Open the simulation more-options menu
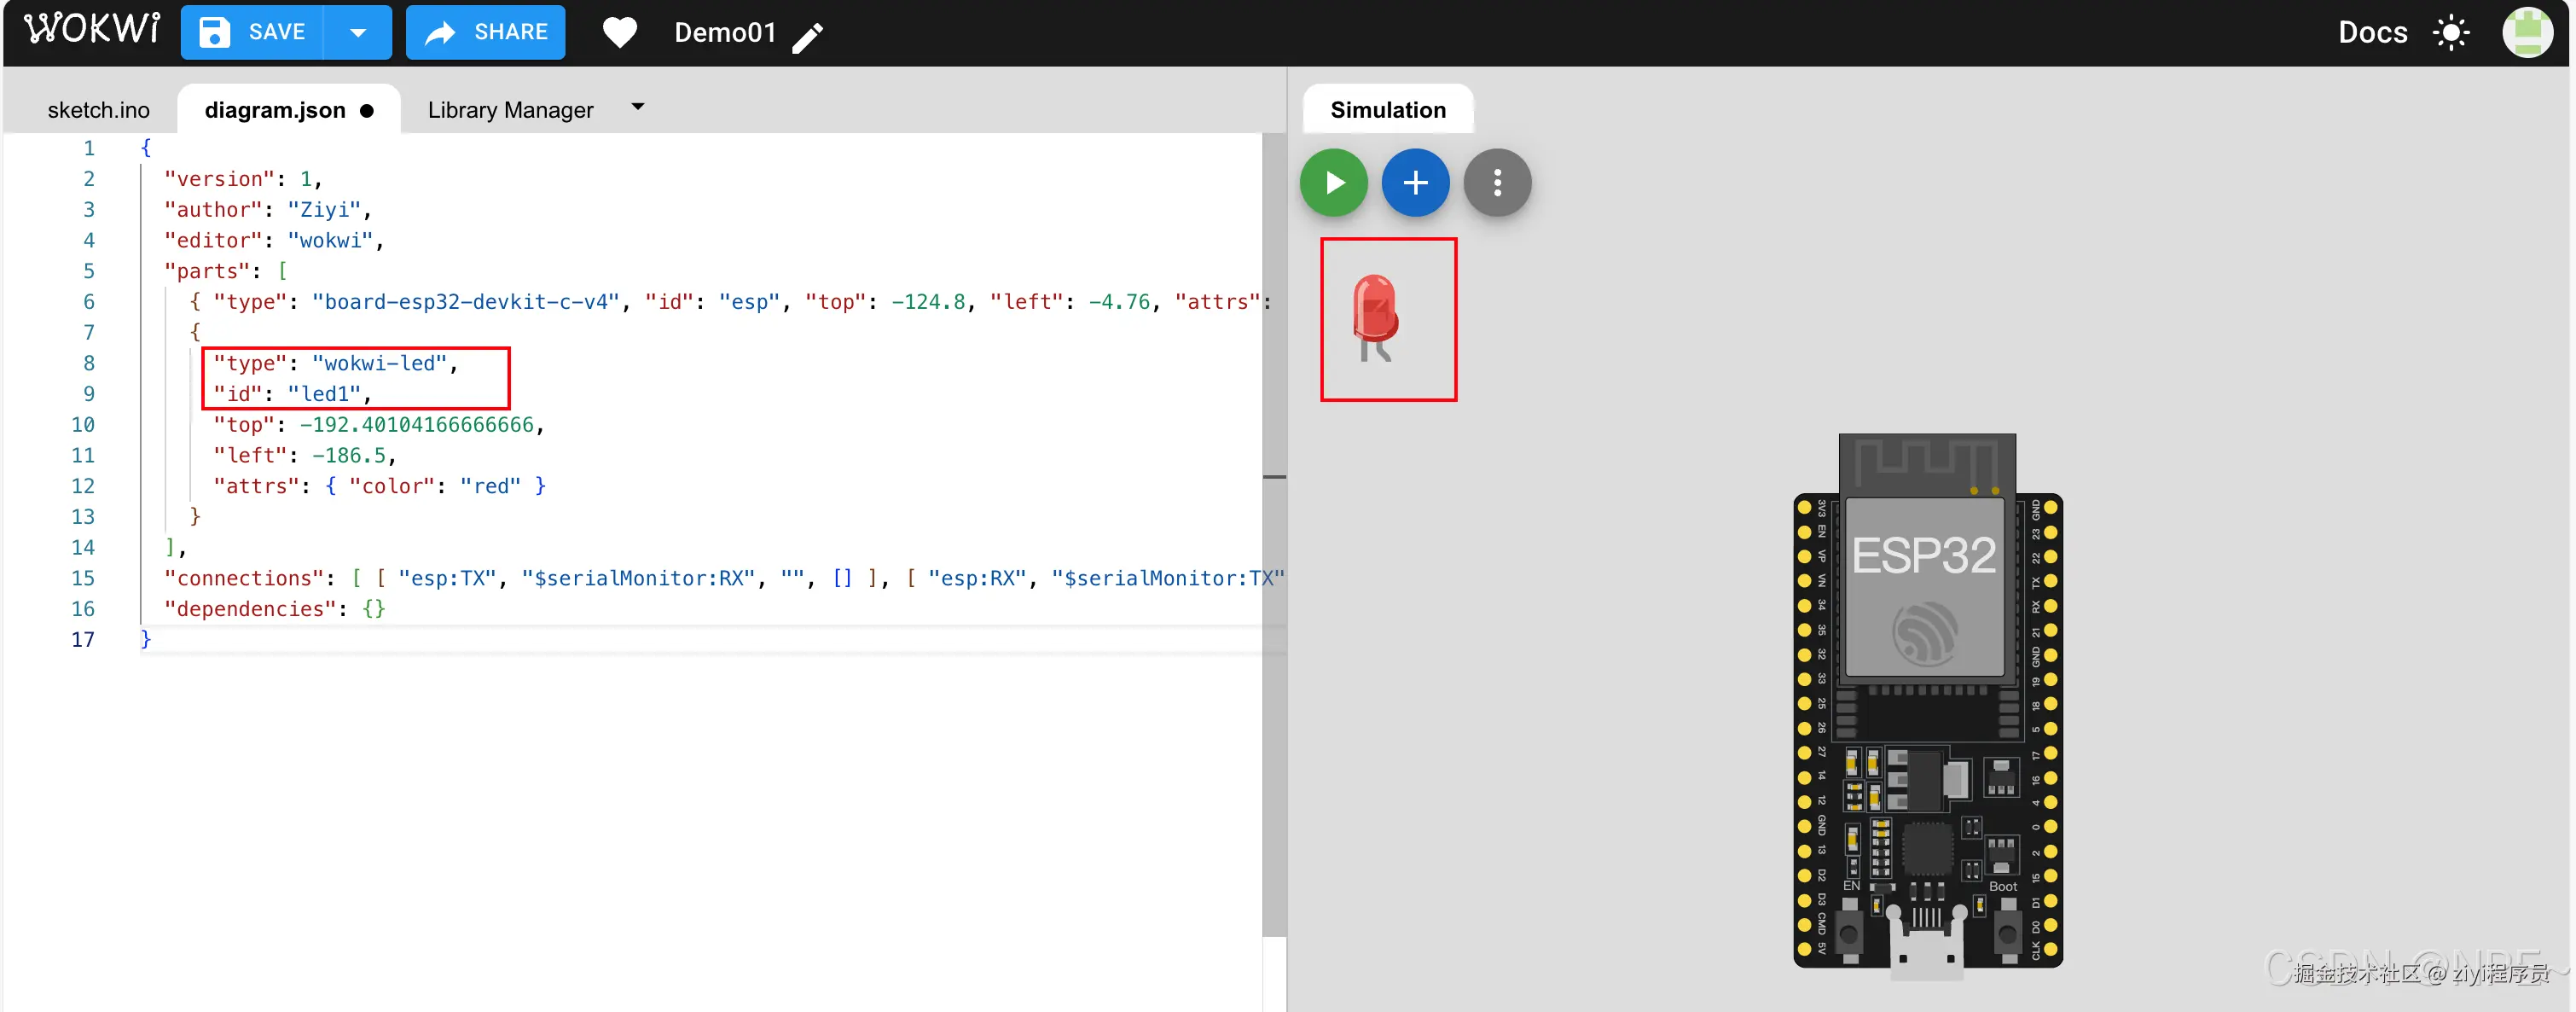 [1497, 183]
